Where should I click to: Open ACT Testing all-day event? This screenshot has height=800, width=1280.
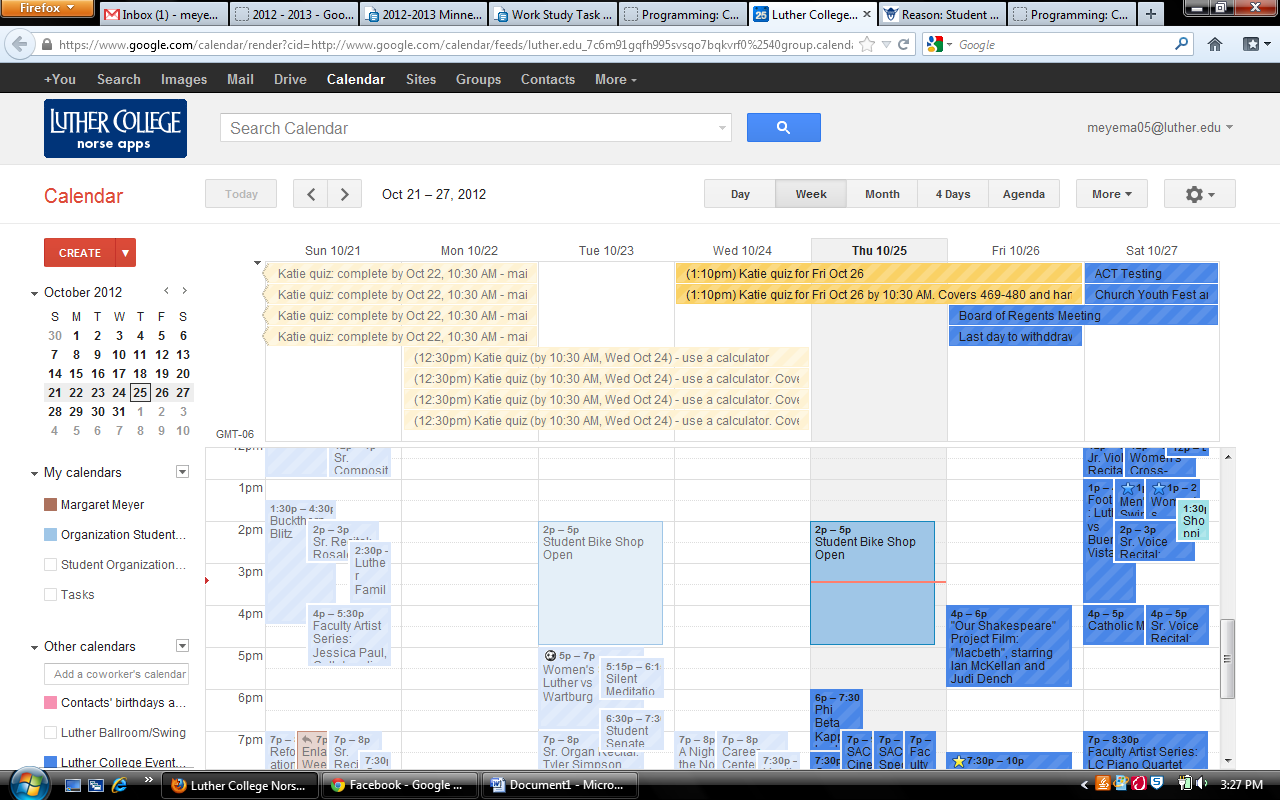(1151, 273)
